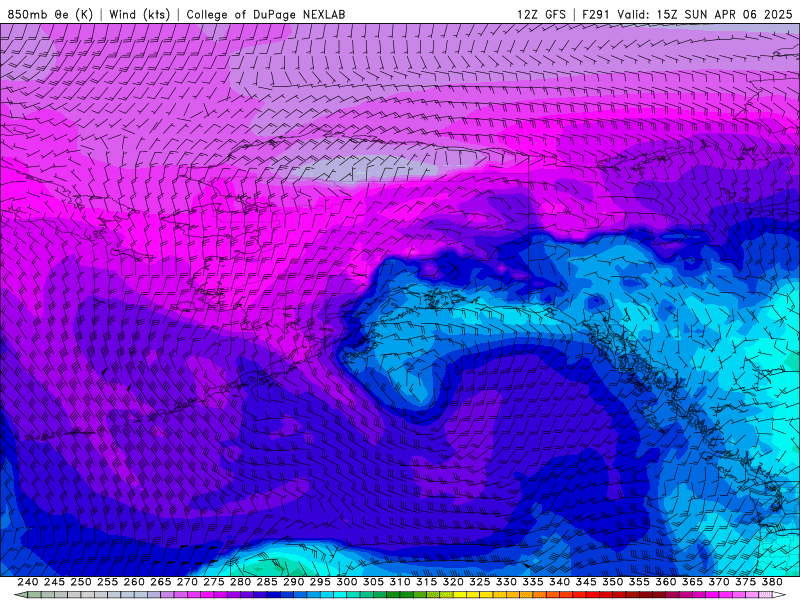Click the '850mb θe (K)' title label

click(50, 14)
